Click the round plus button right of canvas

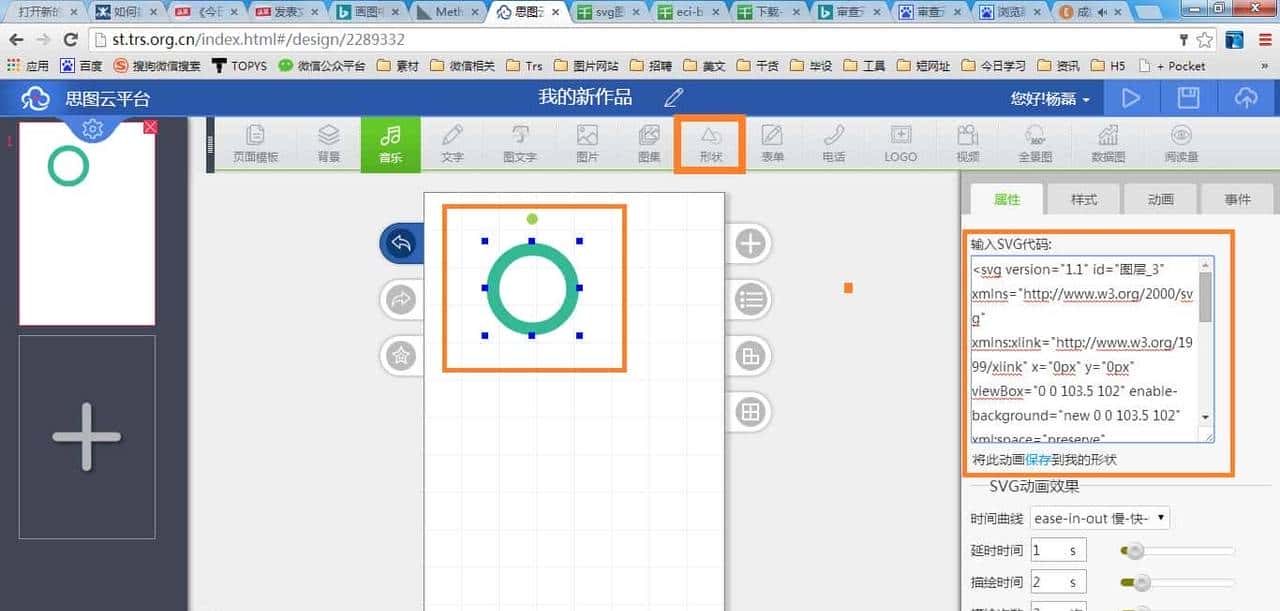coord(750,243)
